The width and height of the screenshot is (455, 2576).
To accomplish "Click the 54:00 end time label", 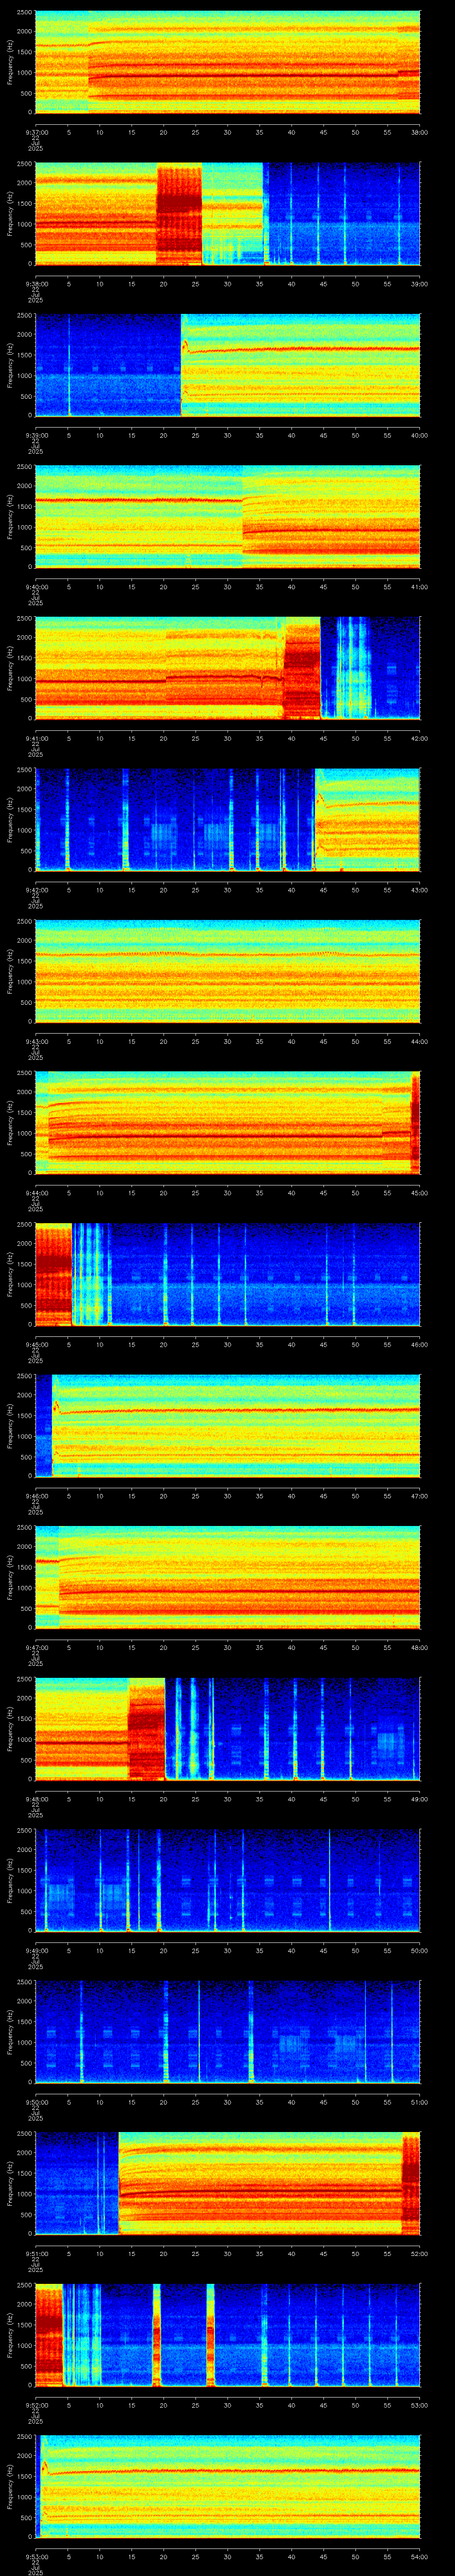I will (419, 2556).
